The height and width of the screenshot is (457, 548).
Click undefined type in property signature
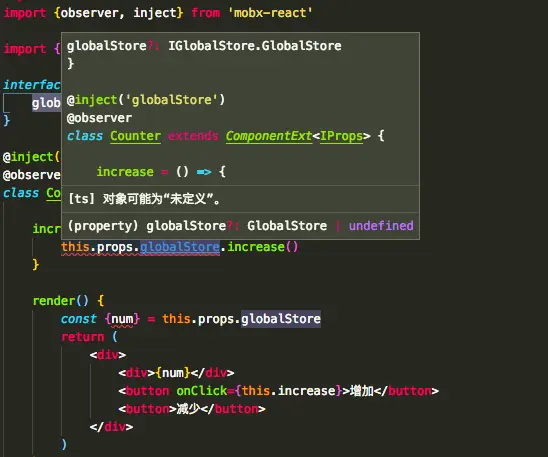pos(381,226)
